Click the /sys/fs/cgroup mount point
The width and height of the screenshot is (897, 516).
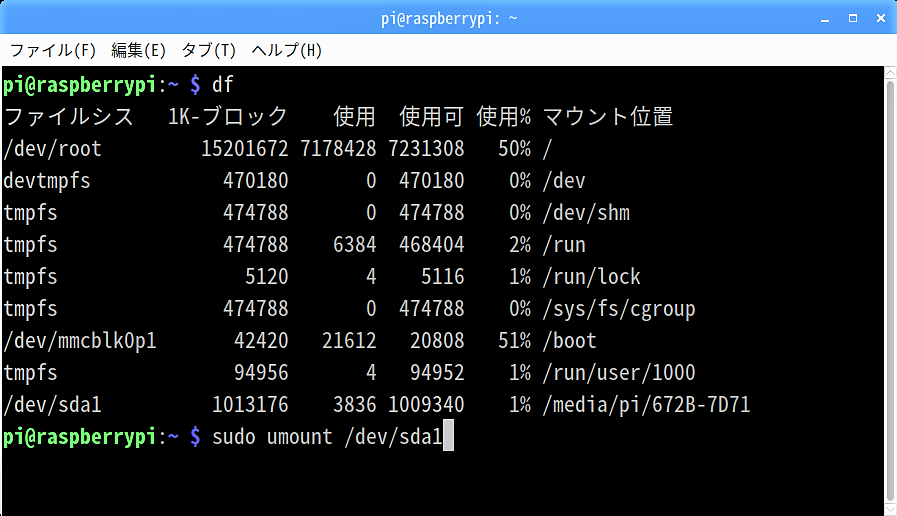pos(619,309)
